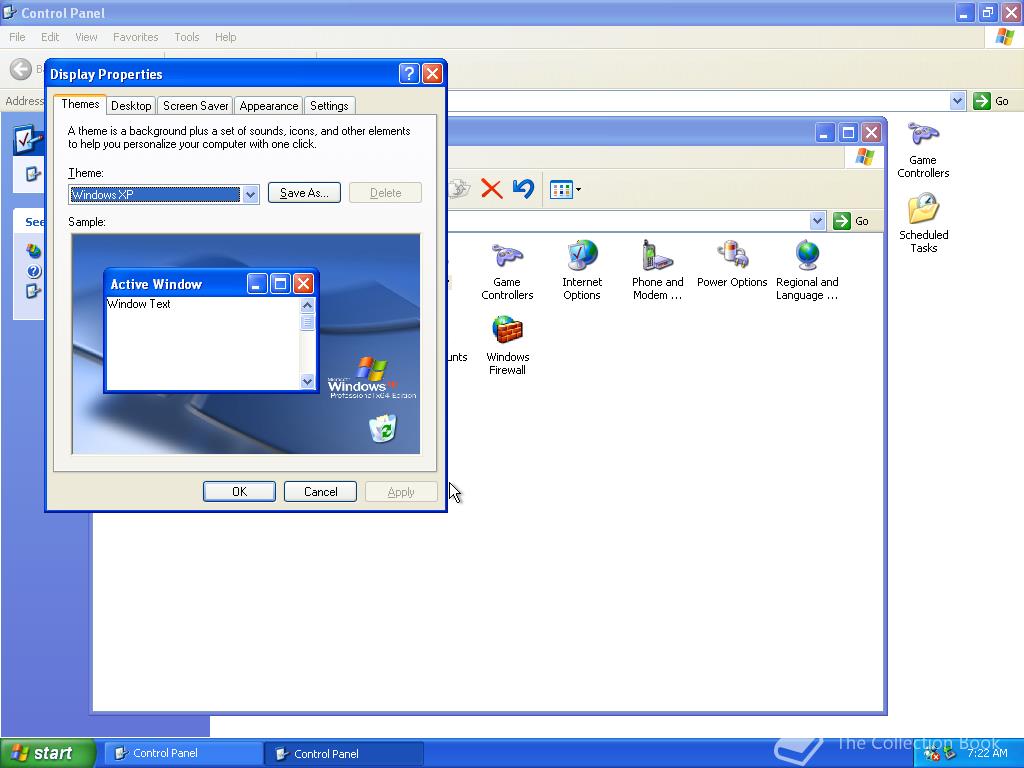
Task: Minimize the inner Control Panel window
Action: 825,133
